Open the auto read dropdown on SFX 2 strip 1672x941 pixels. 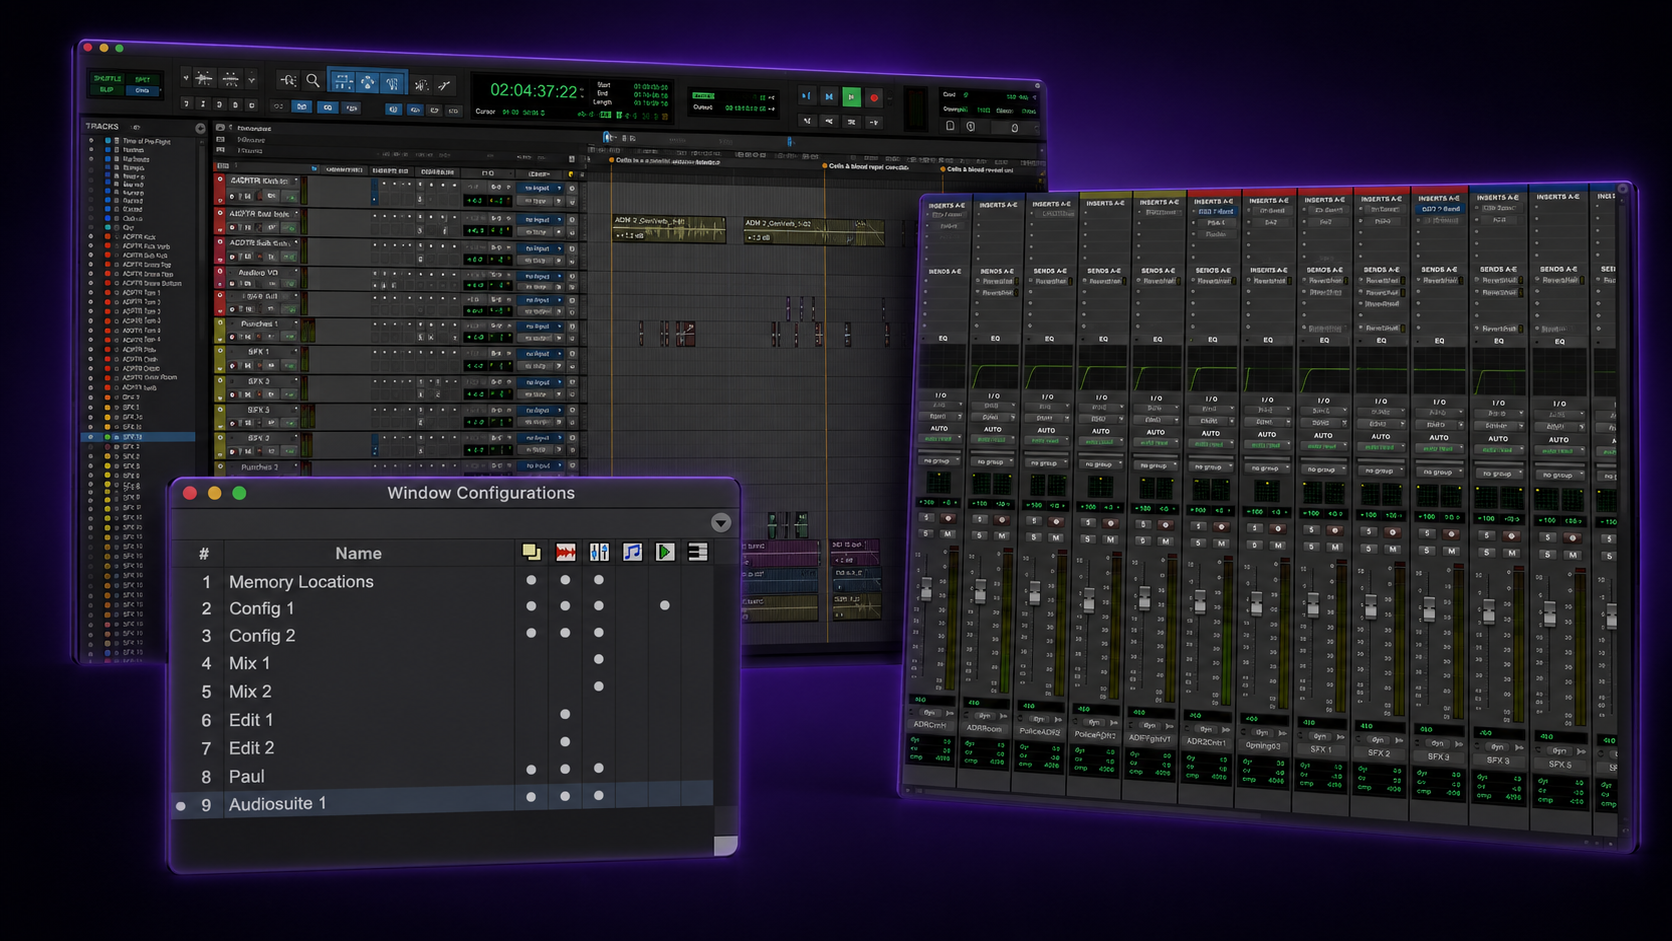[1379, 449]
